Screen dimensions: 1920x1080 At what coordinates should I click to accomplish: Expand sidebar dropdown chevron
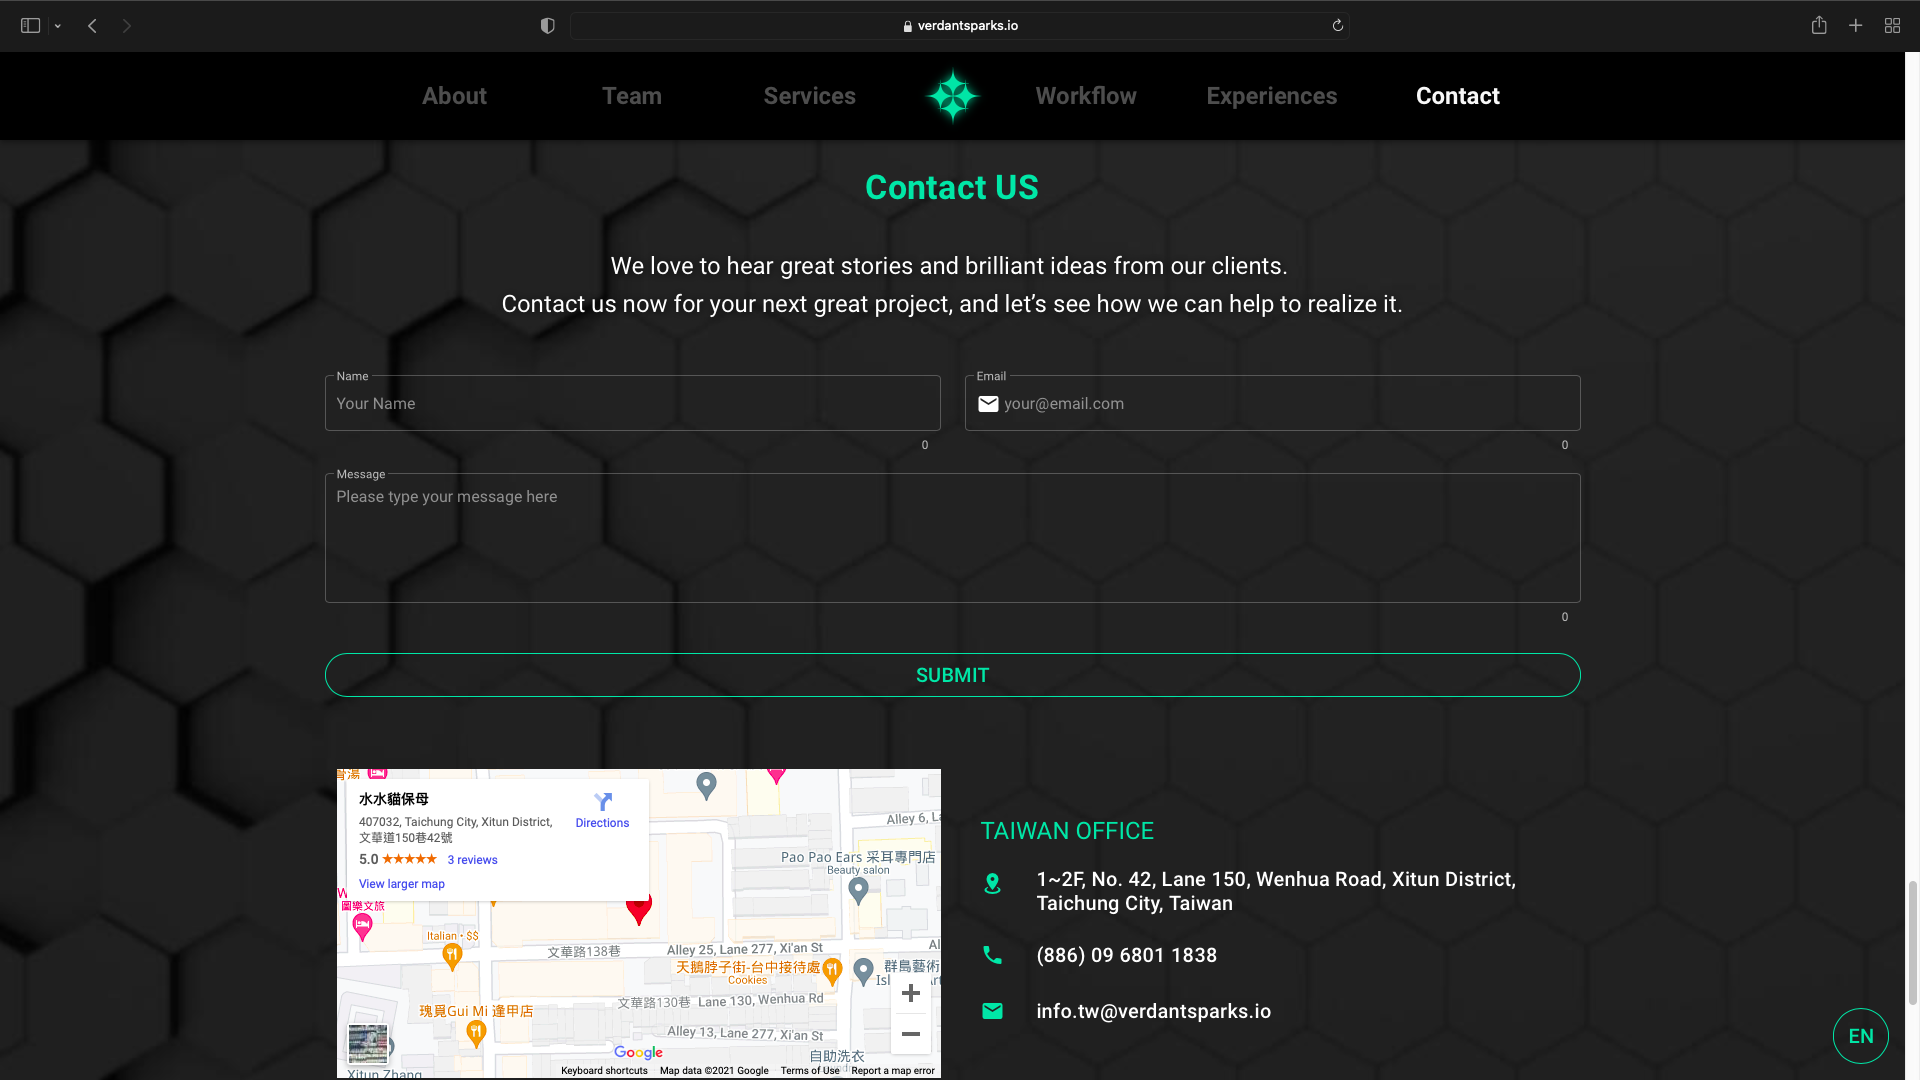[x=58, y=26]
